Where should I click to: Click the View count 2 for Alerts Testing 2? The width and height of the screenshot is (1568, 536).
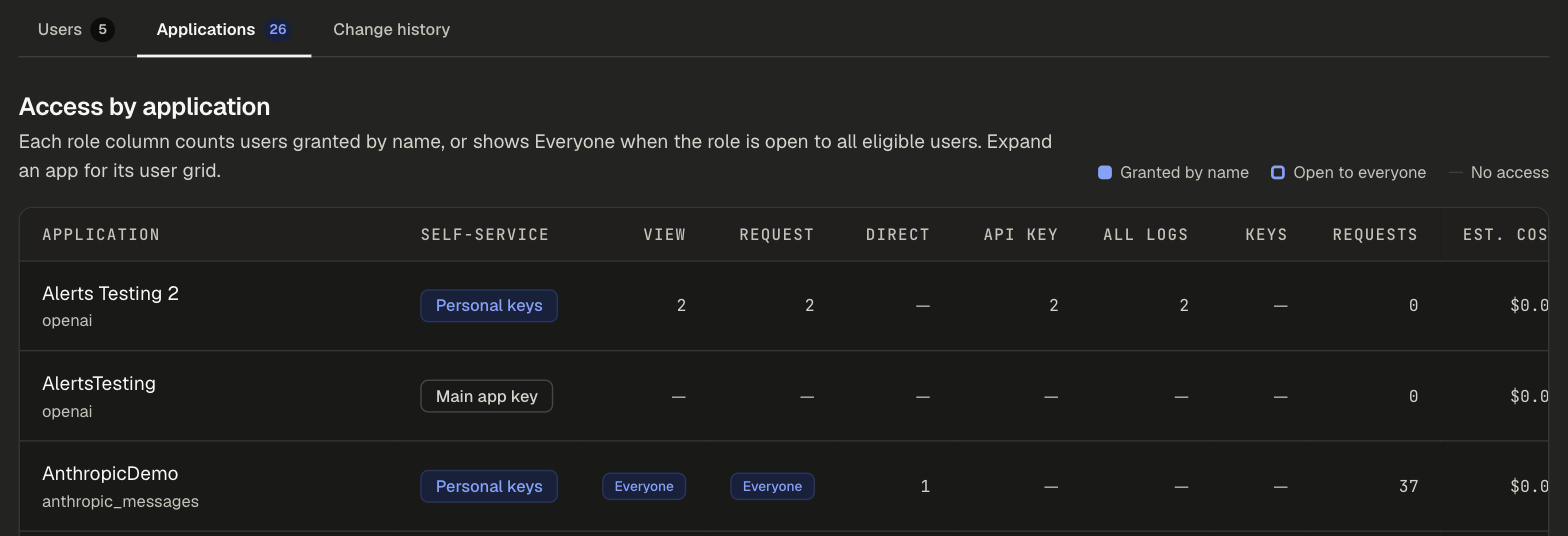click(681, 306)
